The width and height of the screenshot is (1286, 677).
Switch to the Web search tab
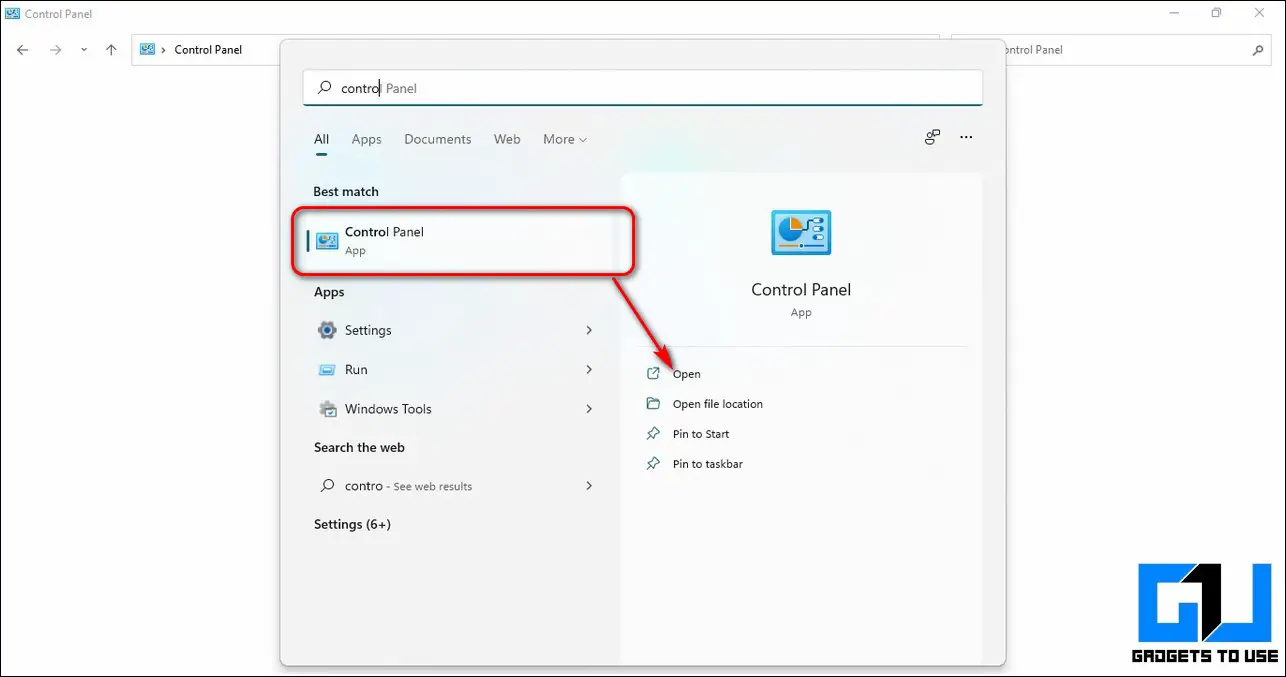click(x=507, y=140)
